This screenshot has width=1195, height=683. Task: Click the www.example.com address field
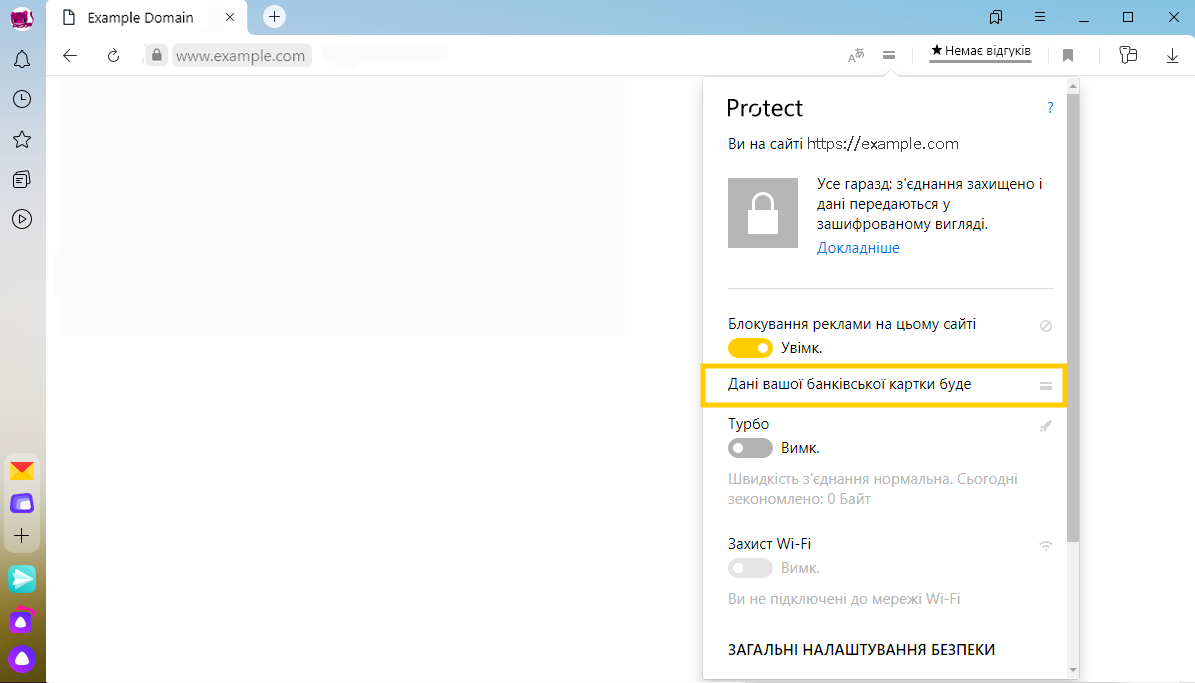click(240, 55)
